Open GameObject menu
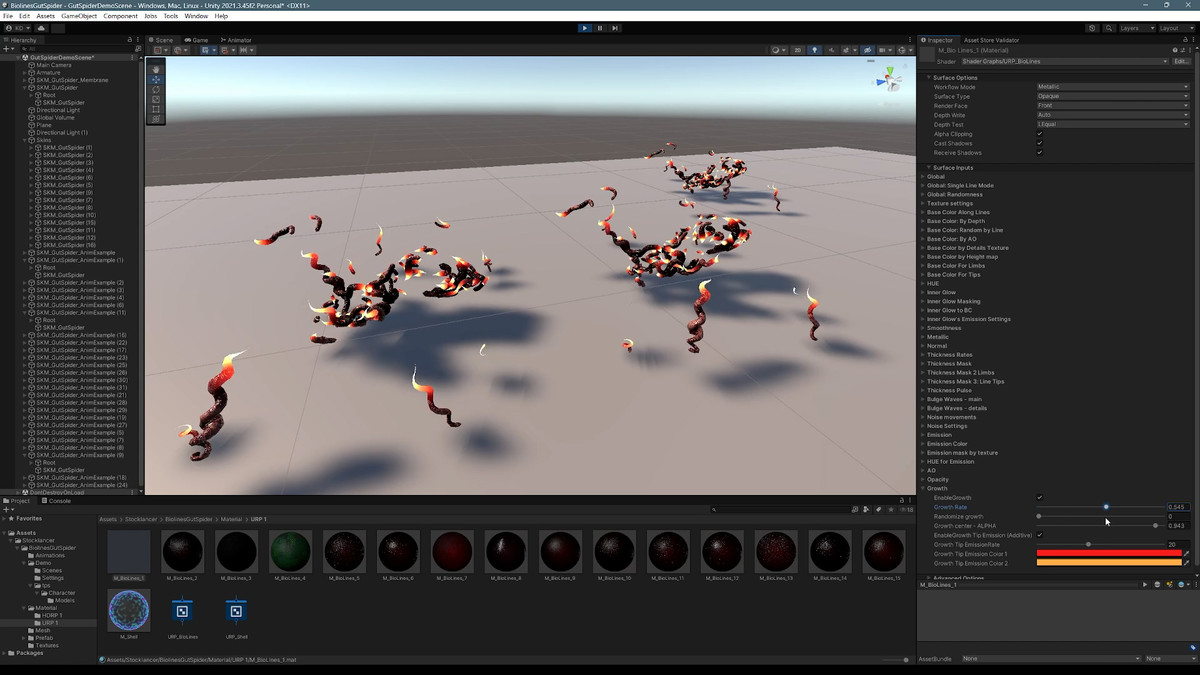 79,16
